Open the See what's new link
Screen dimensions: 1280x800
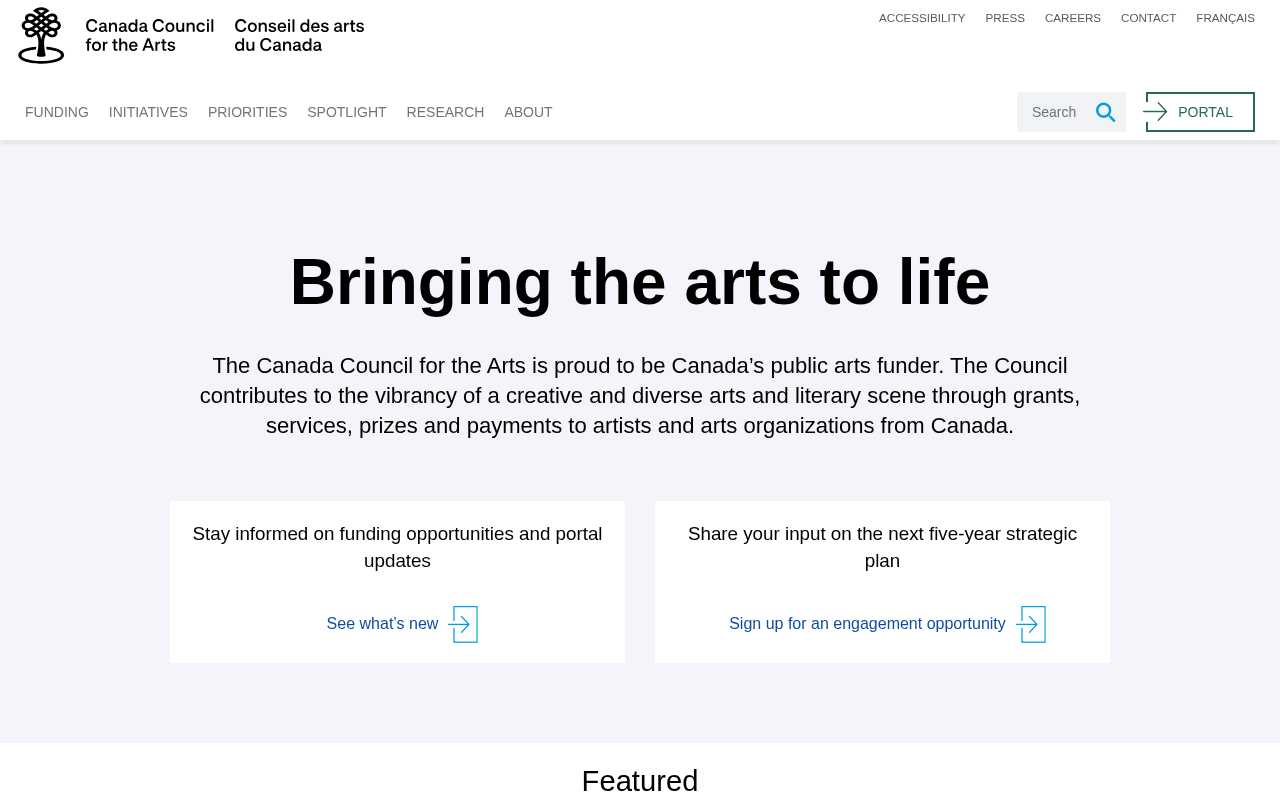click(x=382, y=623)
